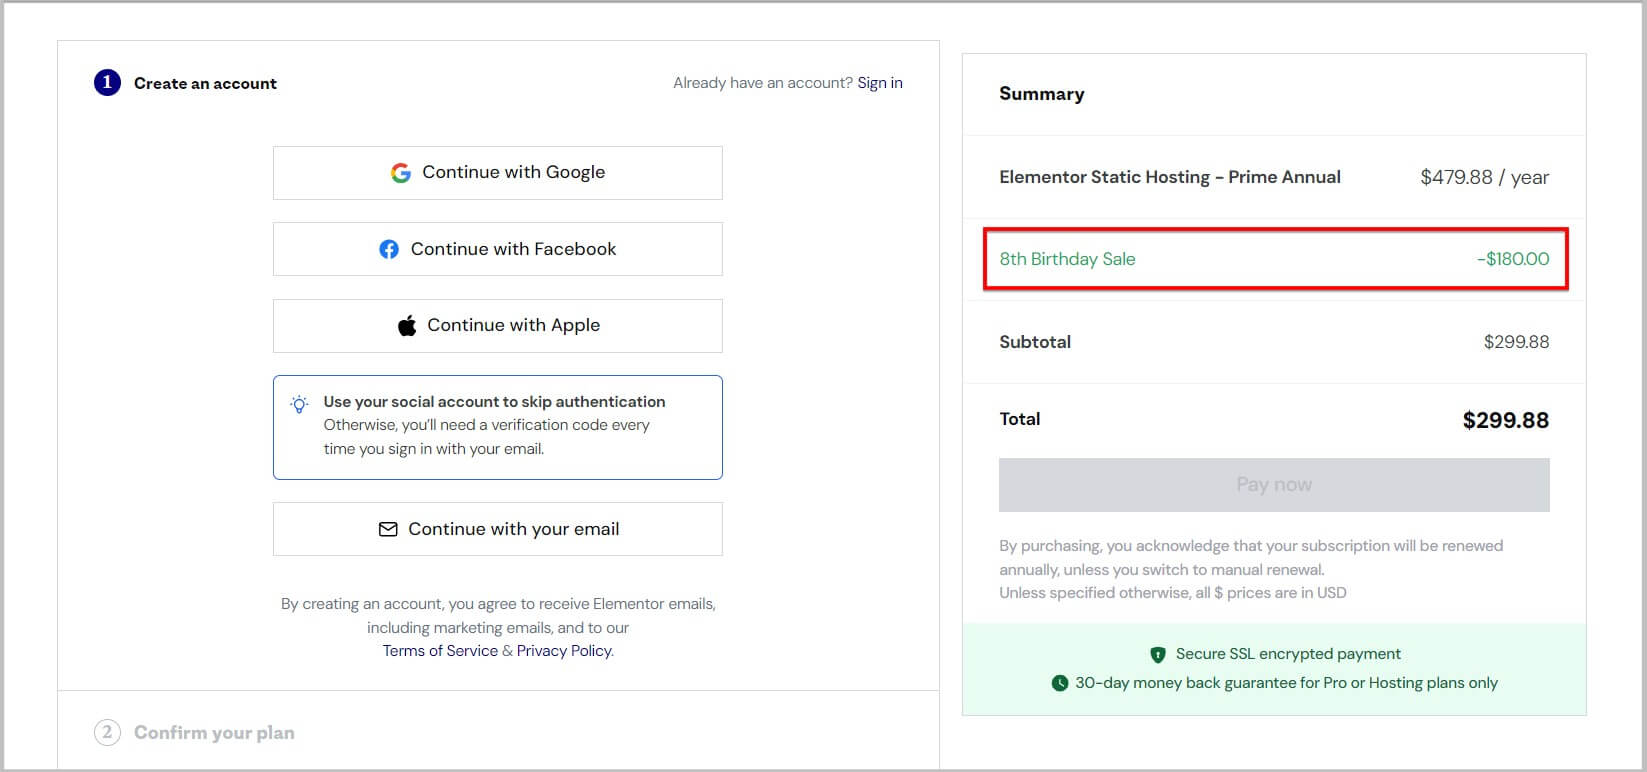Click Elementor Static Hosting - Prime Annual text

(1170, 177)
